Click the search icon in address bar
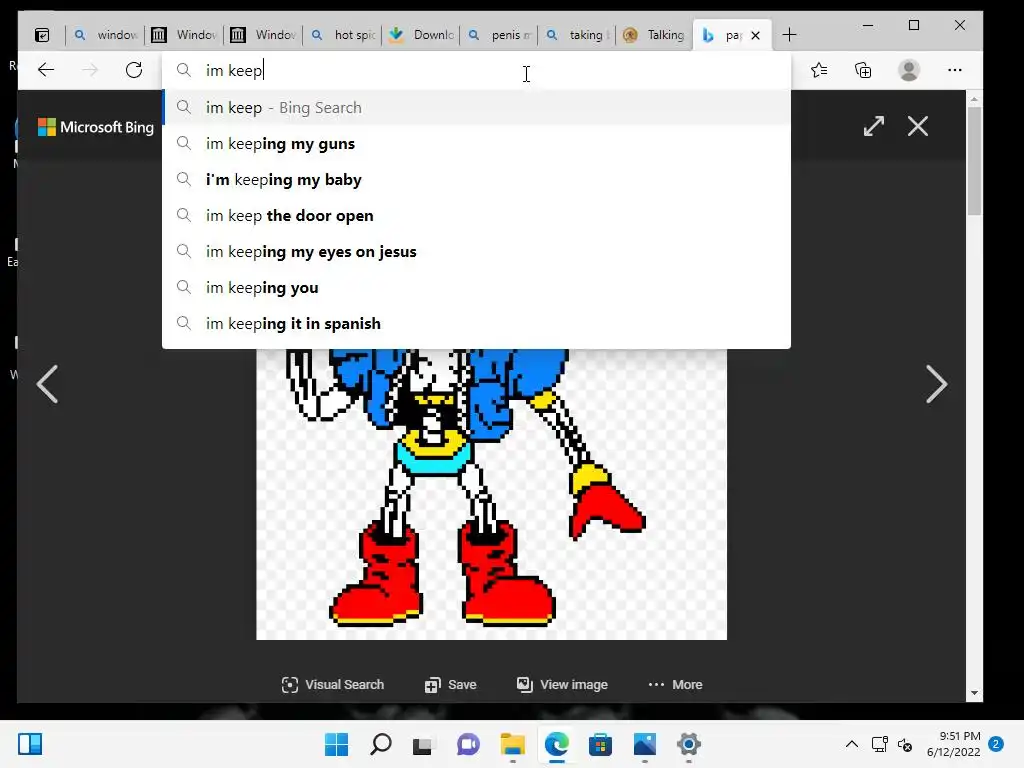 184,70
